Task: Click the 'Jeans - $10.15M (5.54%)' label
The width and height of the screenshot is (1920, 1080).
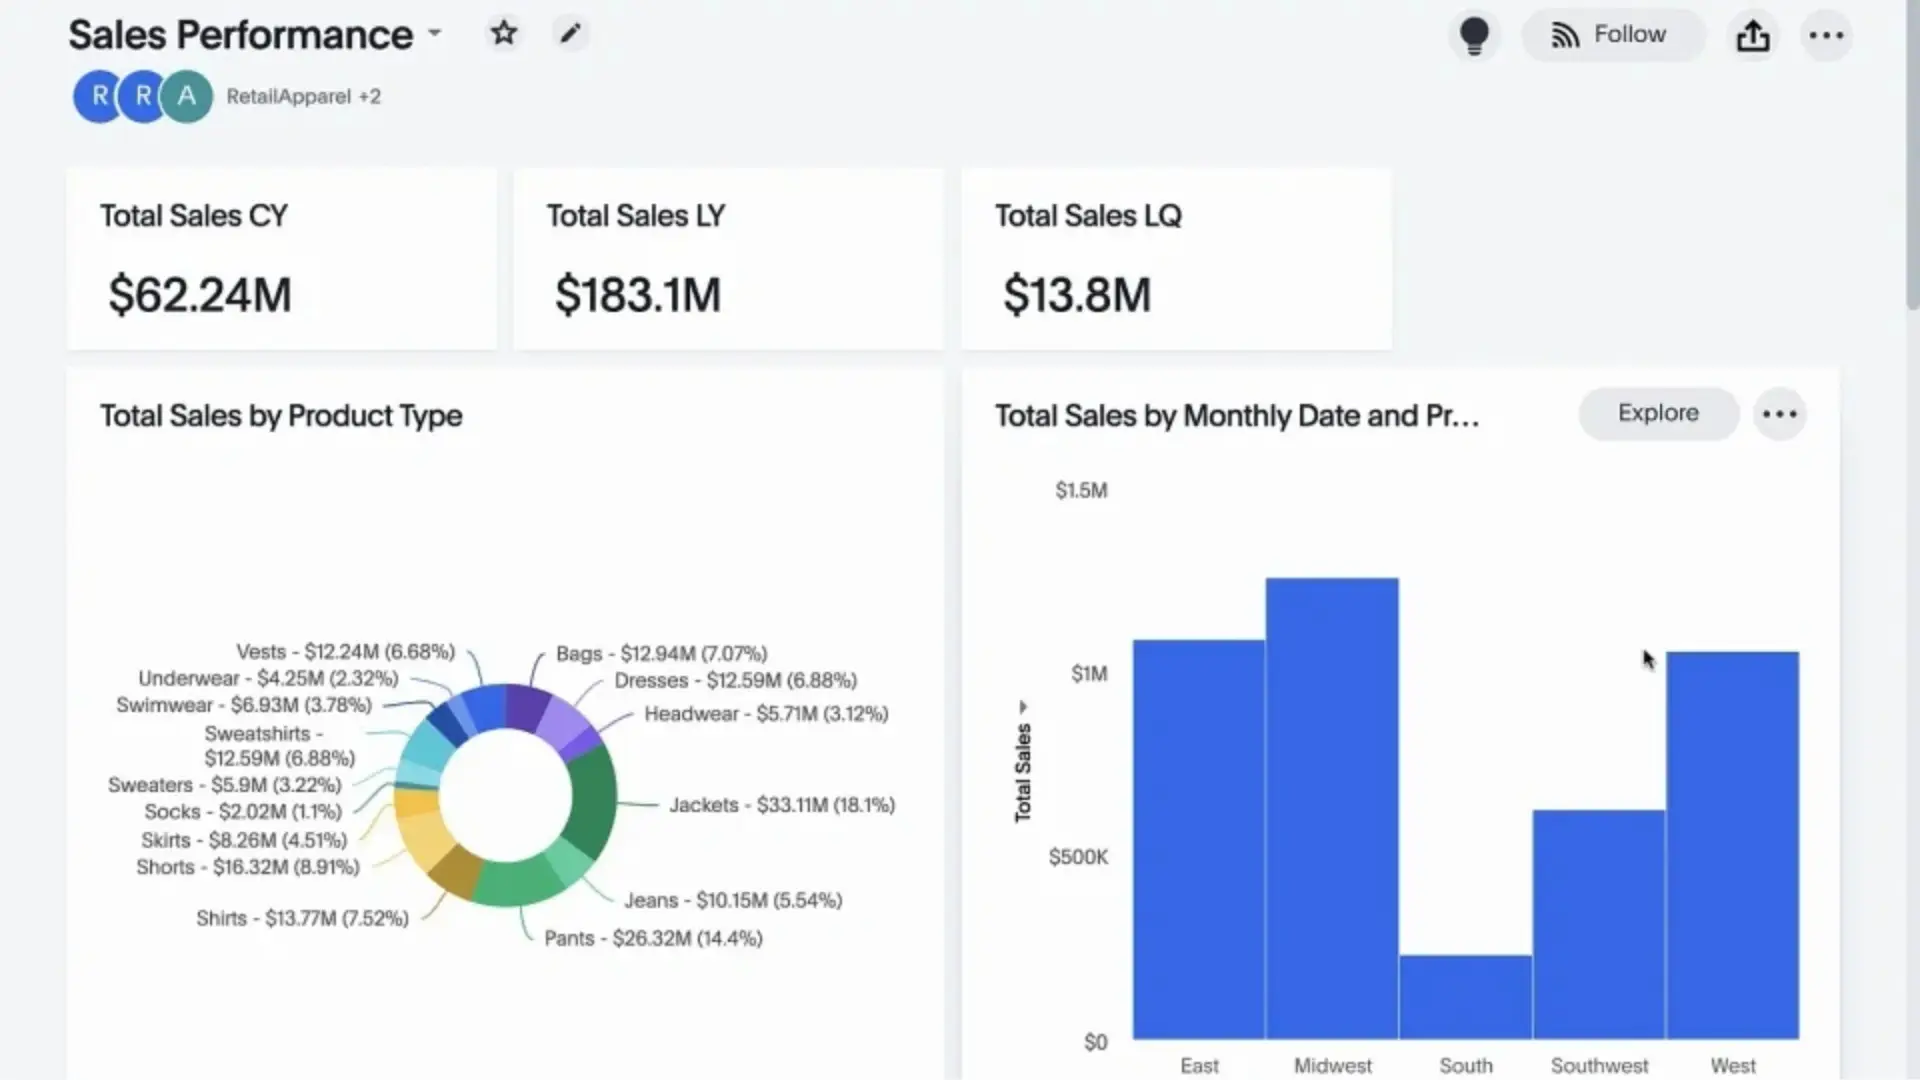Action: [x=733, y=900]
